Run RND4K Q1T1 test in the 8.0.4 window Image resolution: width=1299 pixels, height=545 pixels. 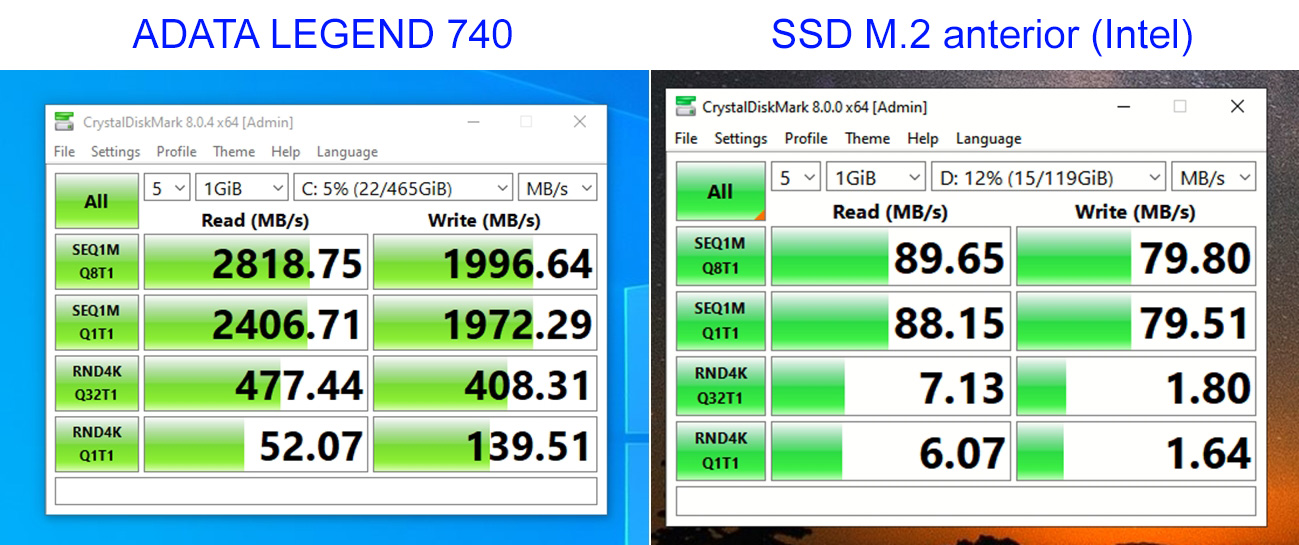[96, 444]
